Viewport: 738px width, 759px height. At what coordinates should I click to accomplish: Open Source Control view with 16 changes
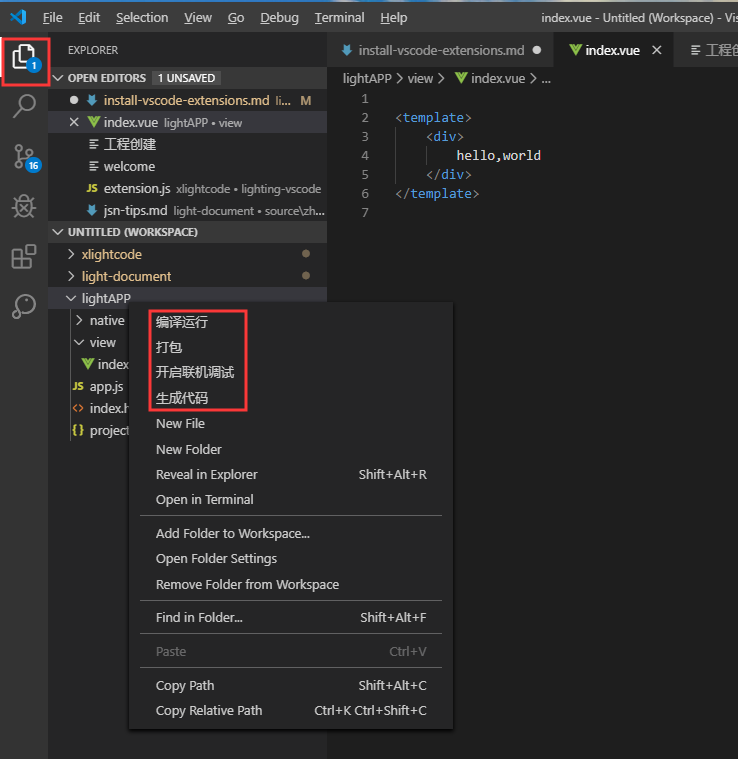click(x=24, y=156)
